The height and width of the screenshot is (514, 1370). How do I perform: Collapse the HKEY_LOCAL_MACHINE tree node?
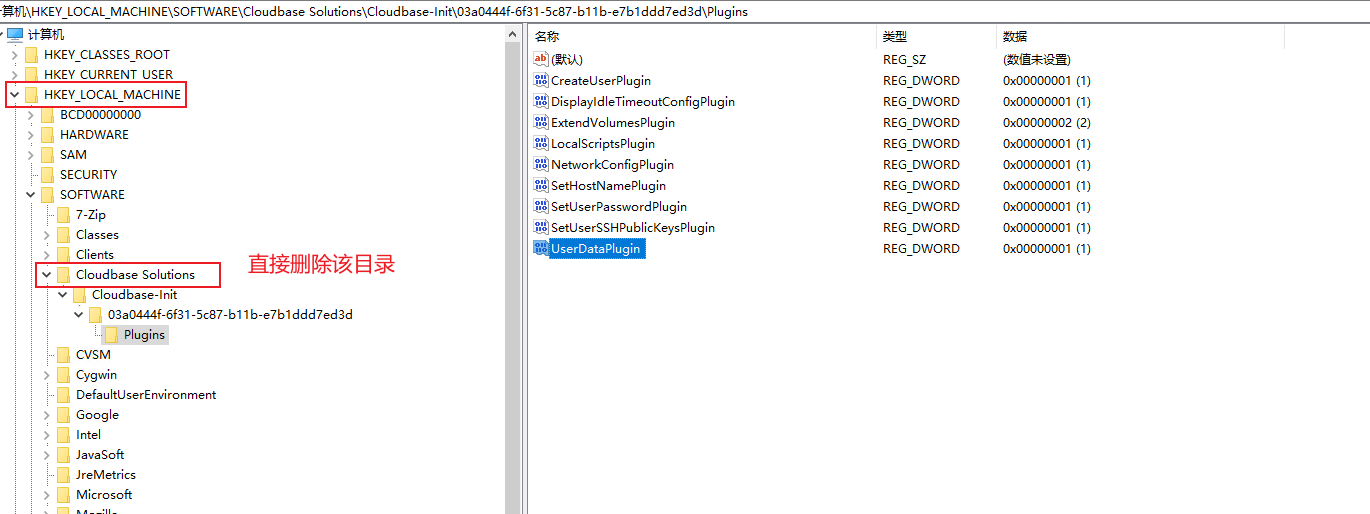pos(14,95)
